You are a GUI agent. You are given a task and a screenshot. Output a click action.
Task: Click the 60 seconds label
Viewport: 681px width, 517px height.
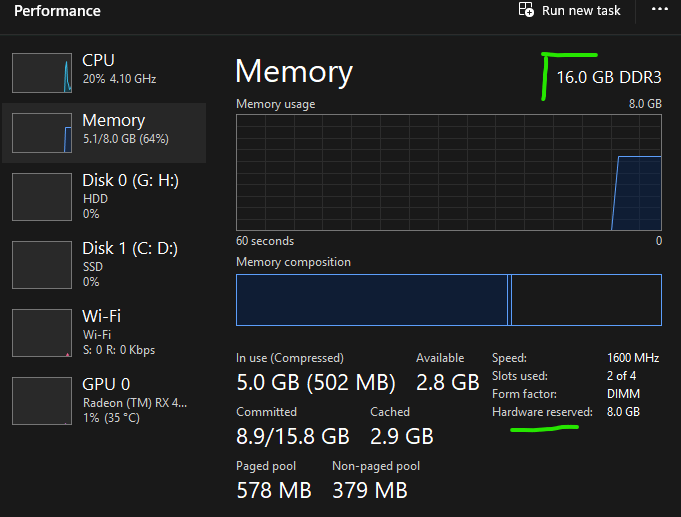coord(265,241)
